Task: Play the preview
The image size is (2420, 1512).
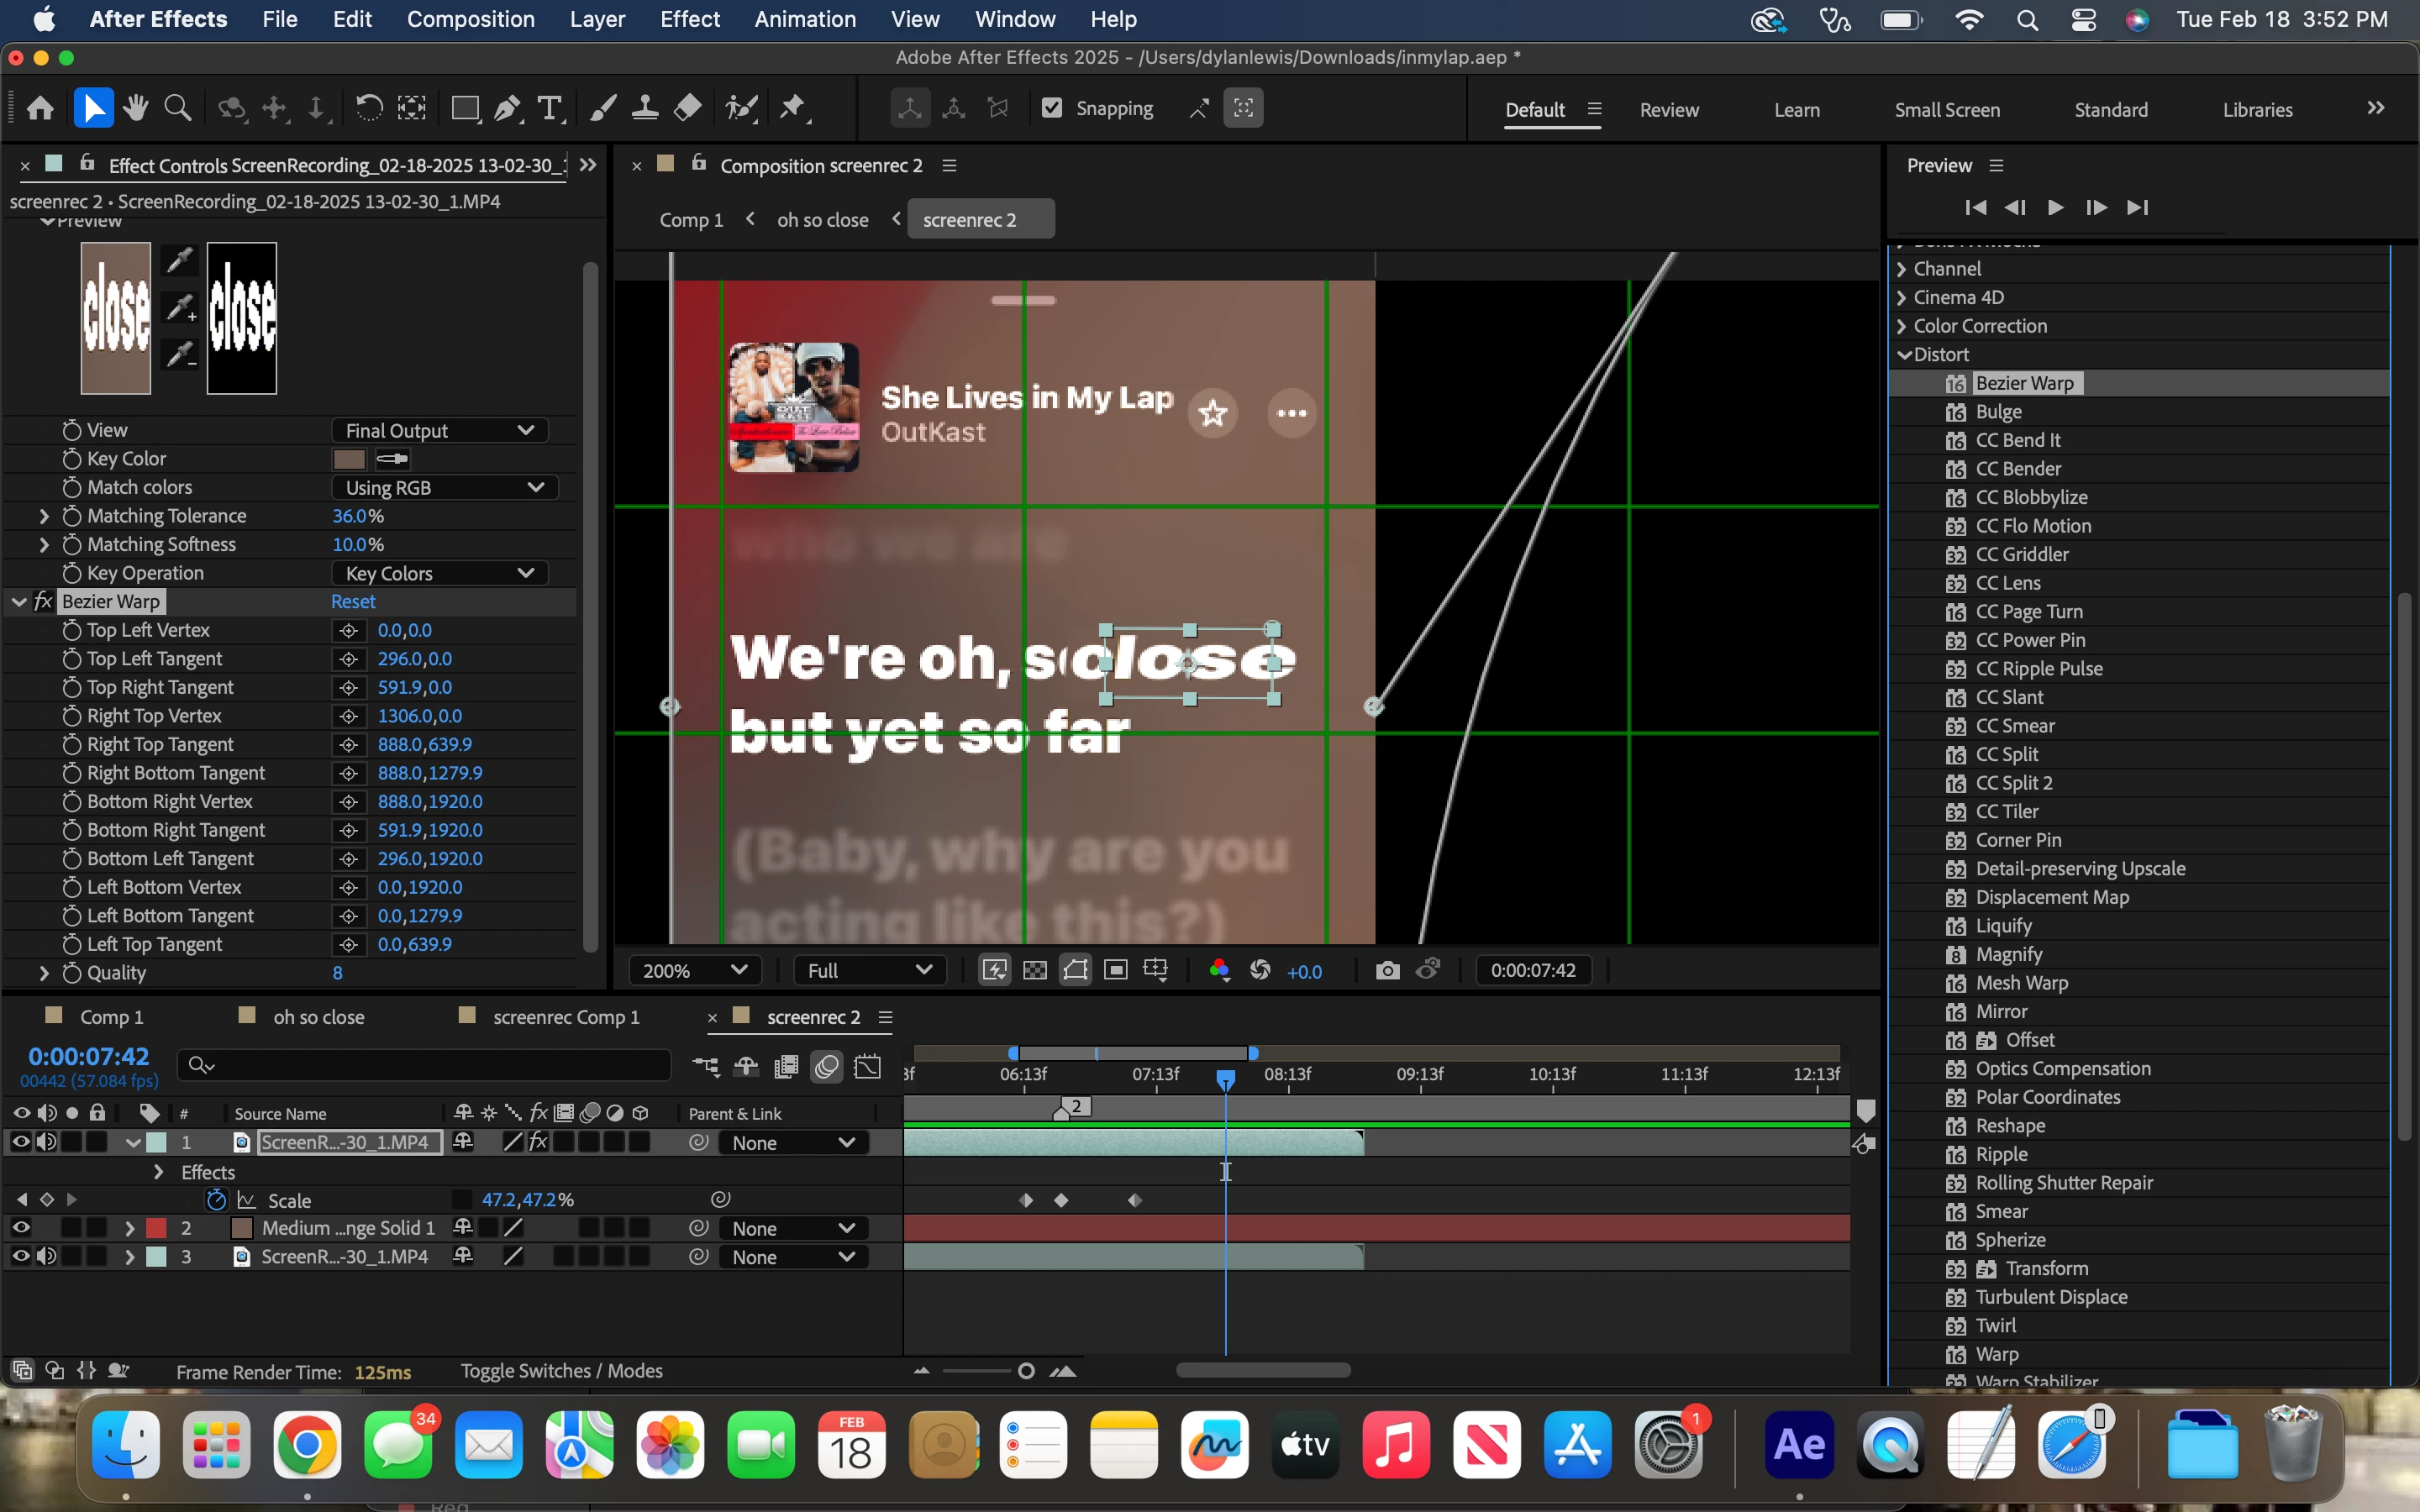Action: click(x=2055, y=207)
